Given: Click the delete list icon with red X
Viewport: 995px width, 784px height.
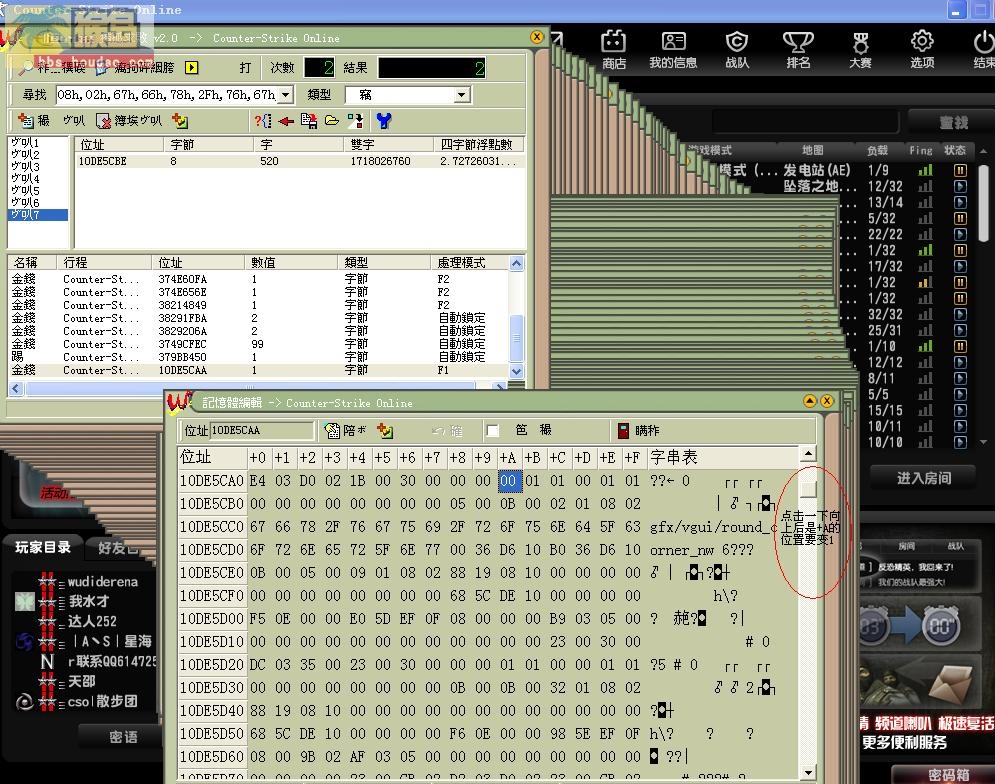Looking at the screenshot, I should coord(103,121).
